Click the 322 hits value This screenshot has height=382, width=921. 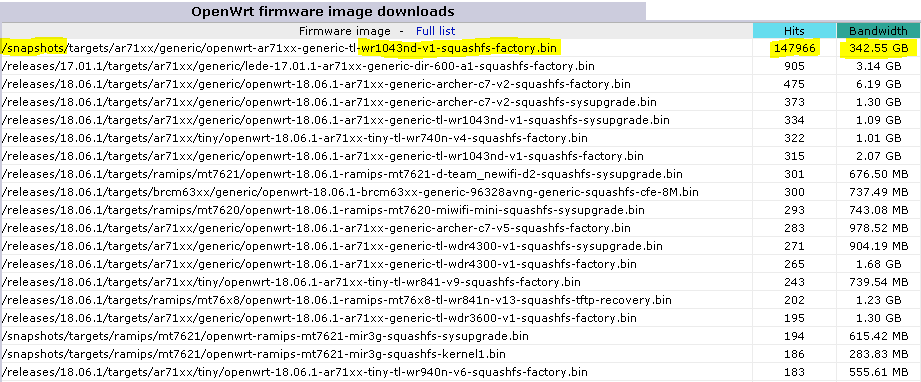pos(794,138)
